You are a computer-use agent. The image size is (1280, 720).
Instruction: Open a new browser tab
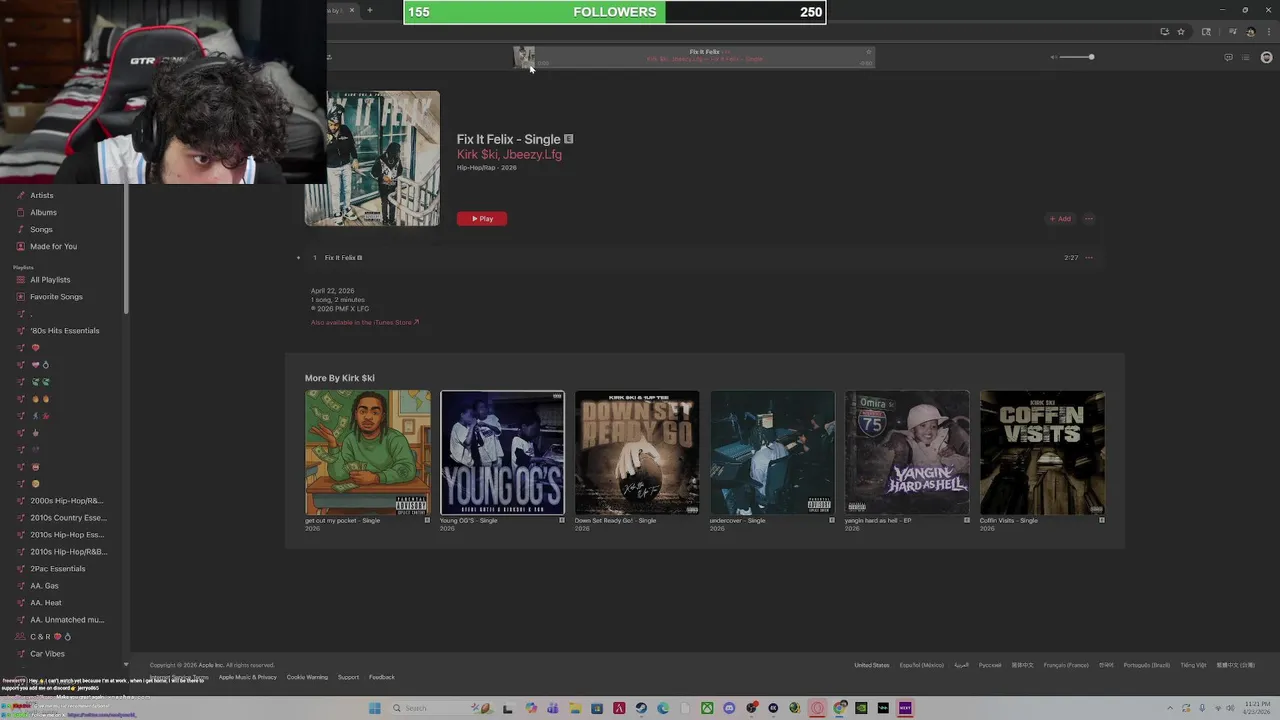370,10
